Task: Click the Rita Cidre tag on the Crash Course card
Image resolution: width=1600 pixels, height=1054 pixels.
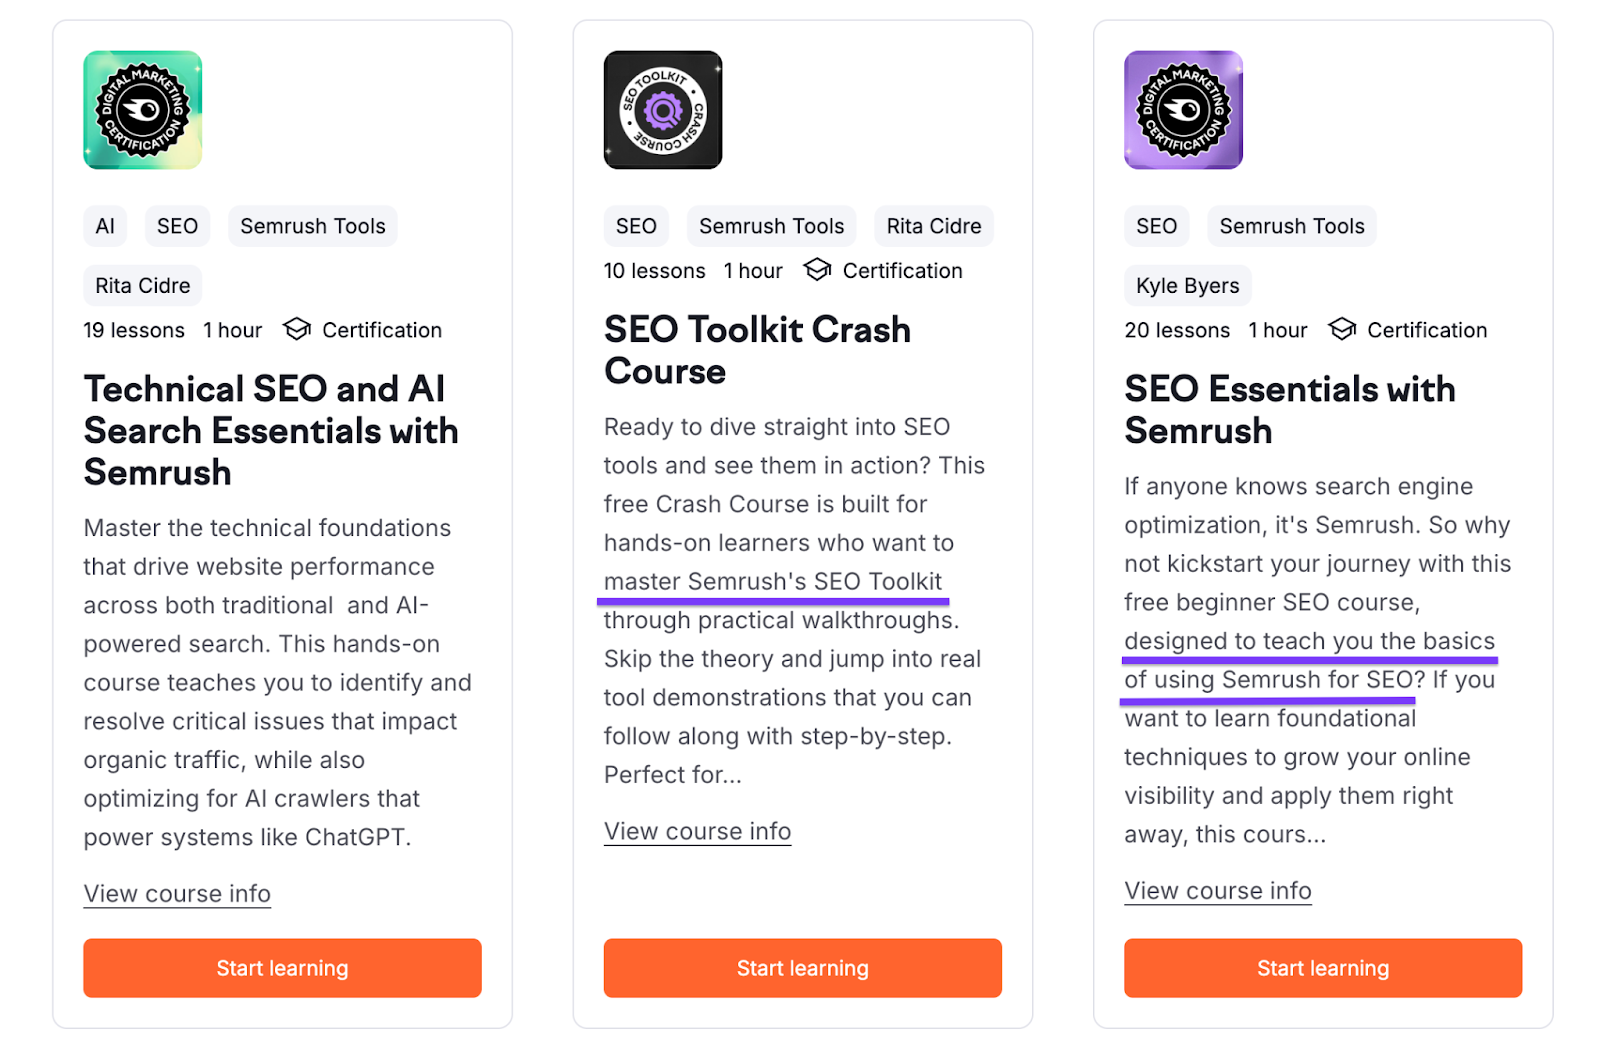Action: pos(933,226)
